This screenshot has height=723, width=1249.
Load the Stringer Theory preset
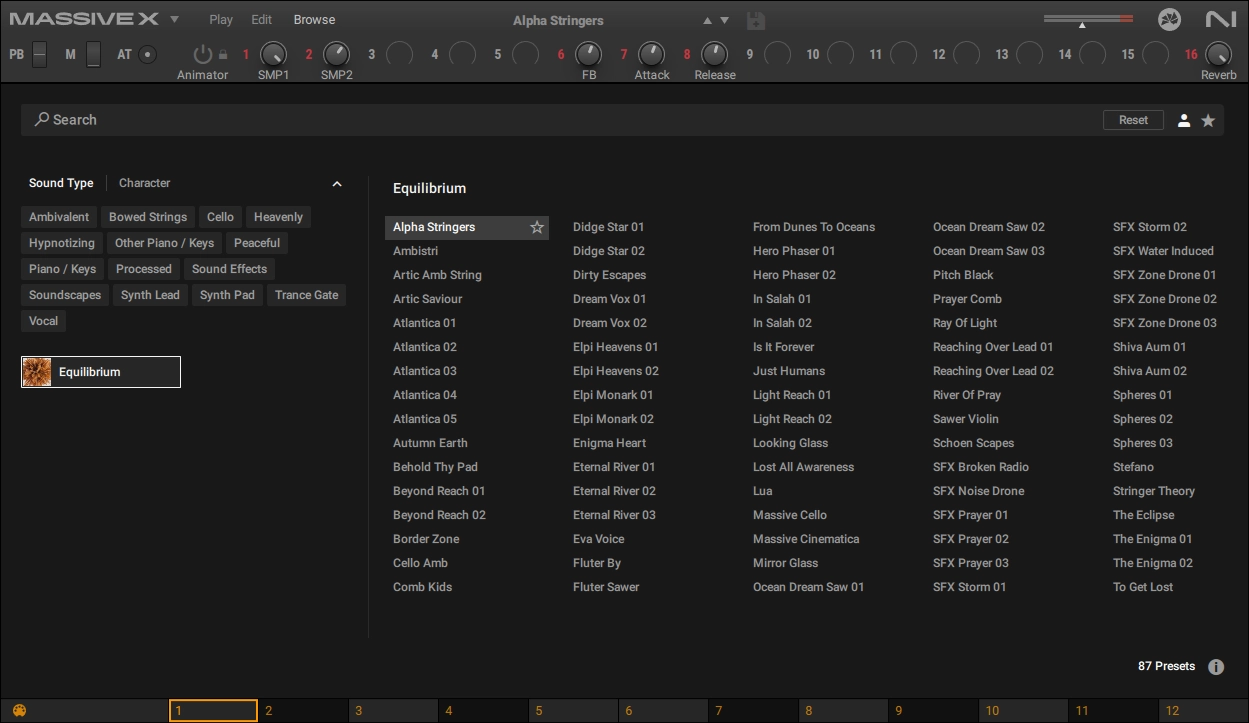(1154, 491)
